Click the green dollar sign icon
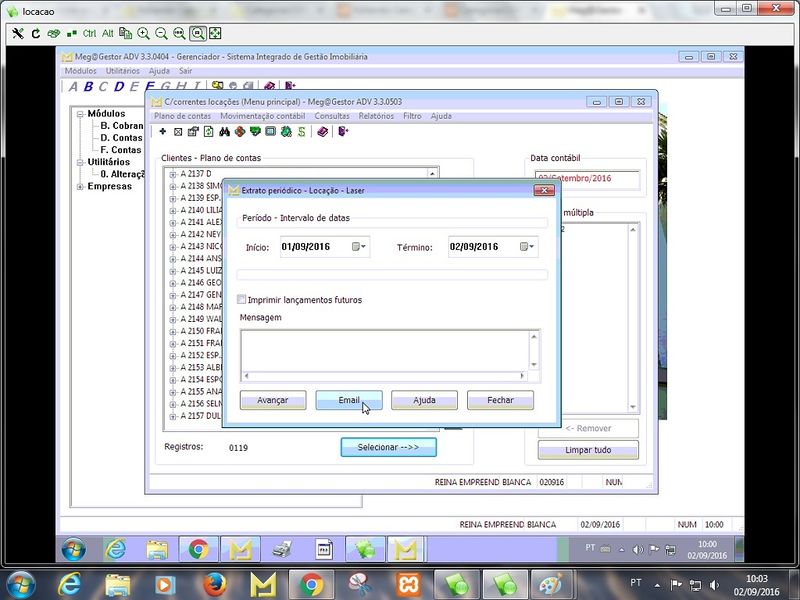The image size is (800, 600). (x=300, y=131)
